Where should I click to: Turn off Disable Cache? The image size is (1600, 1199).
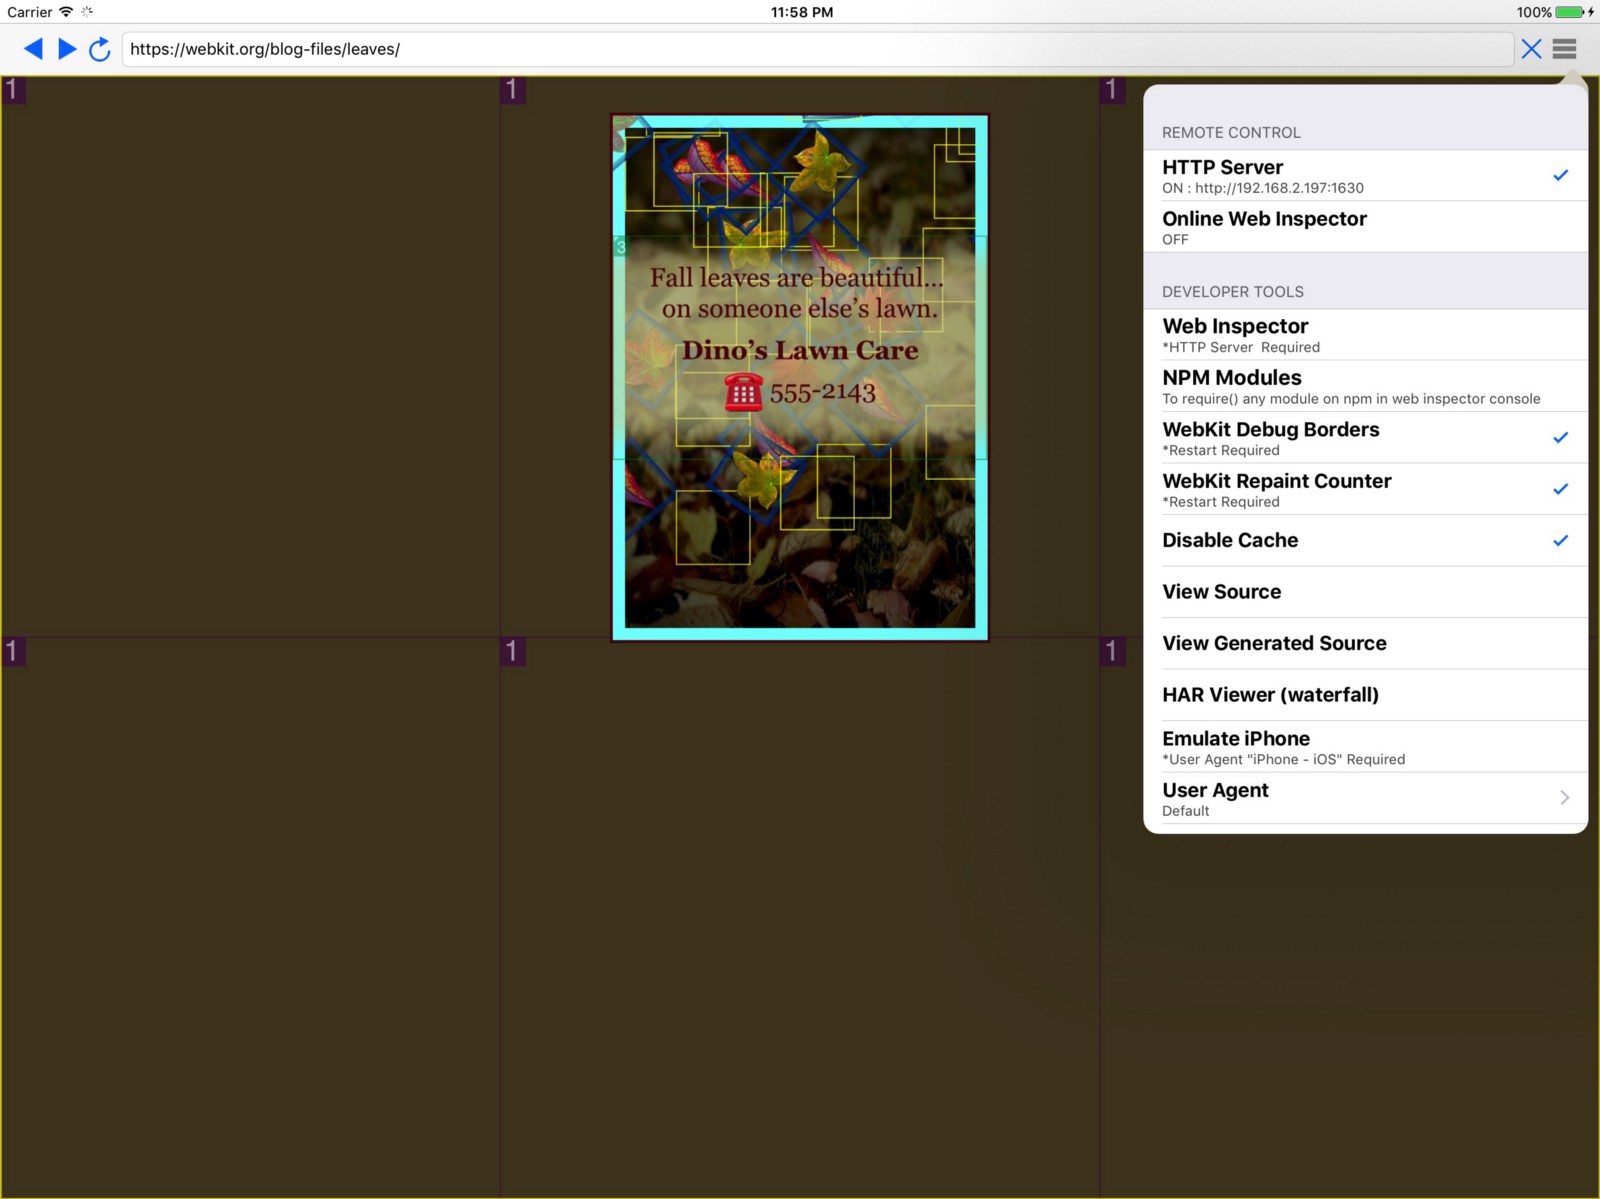click(1365, 541)
